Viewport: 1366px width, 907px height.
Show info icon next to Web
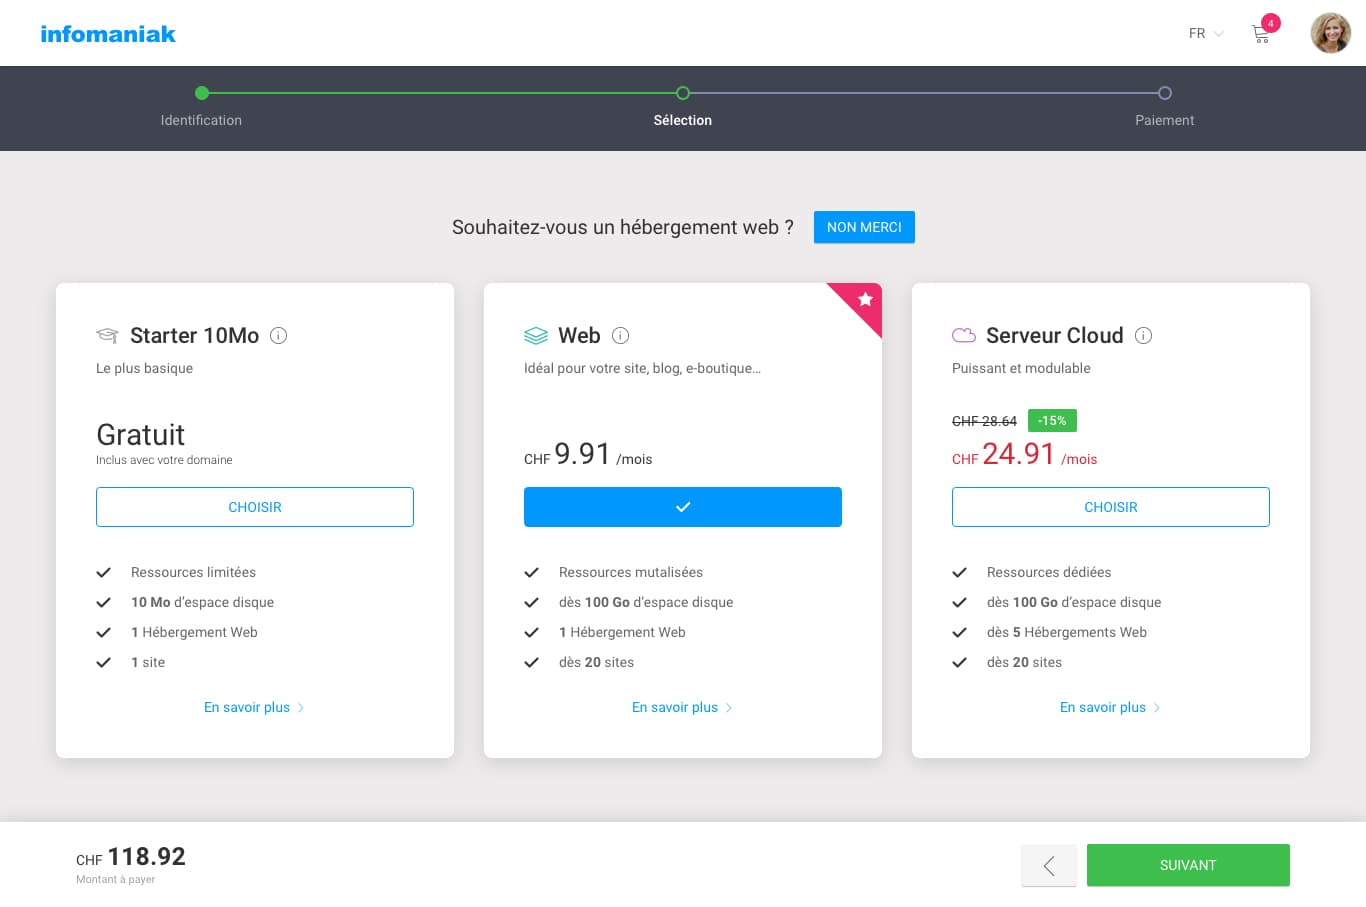coord(620,336)
